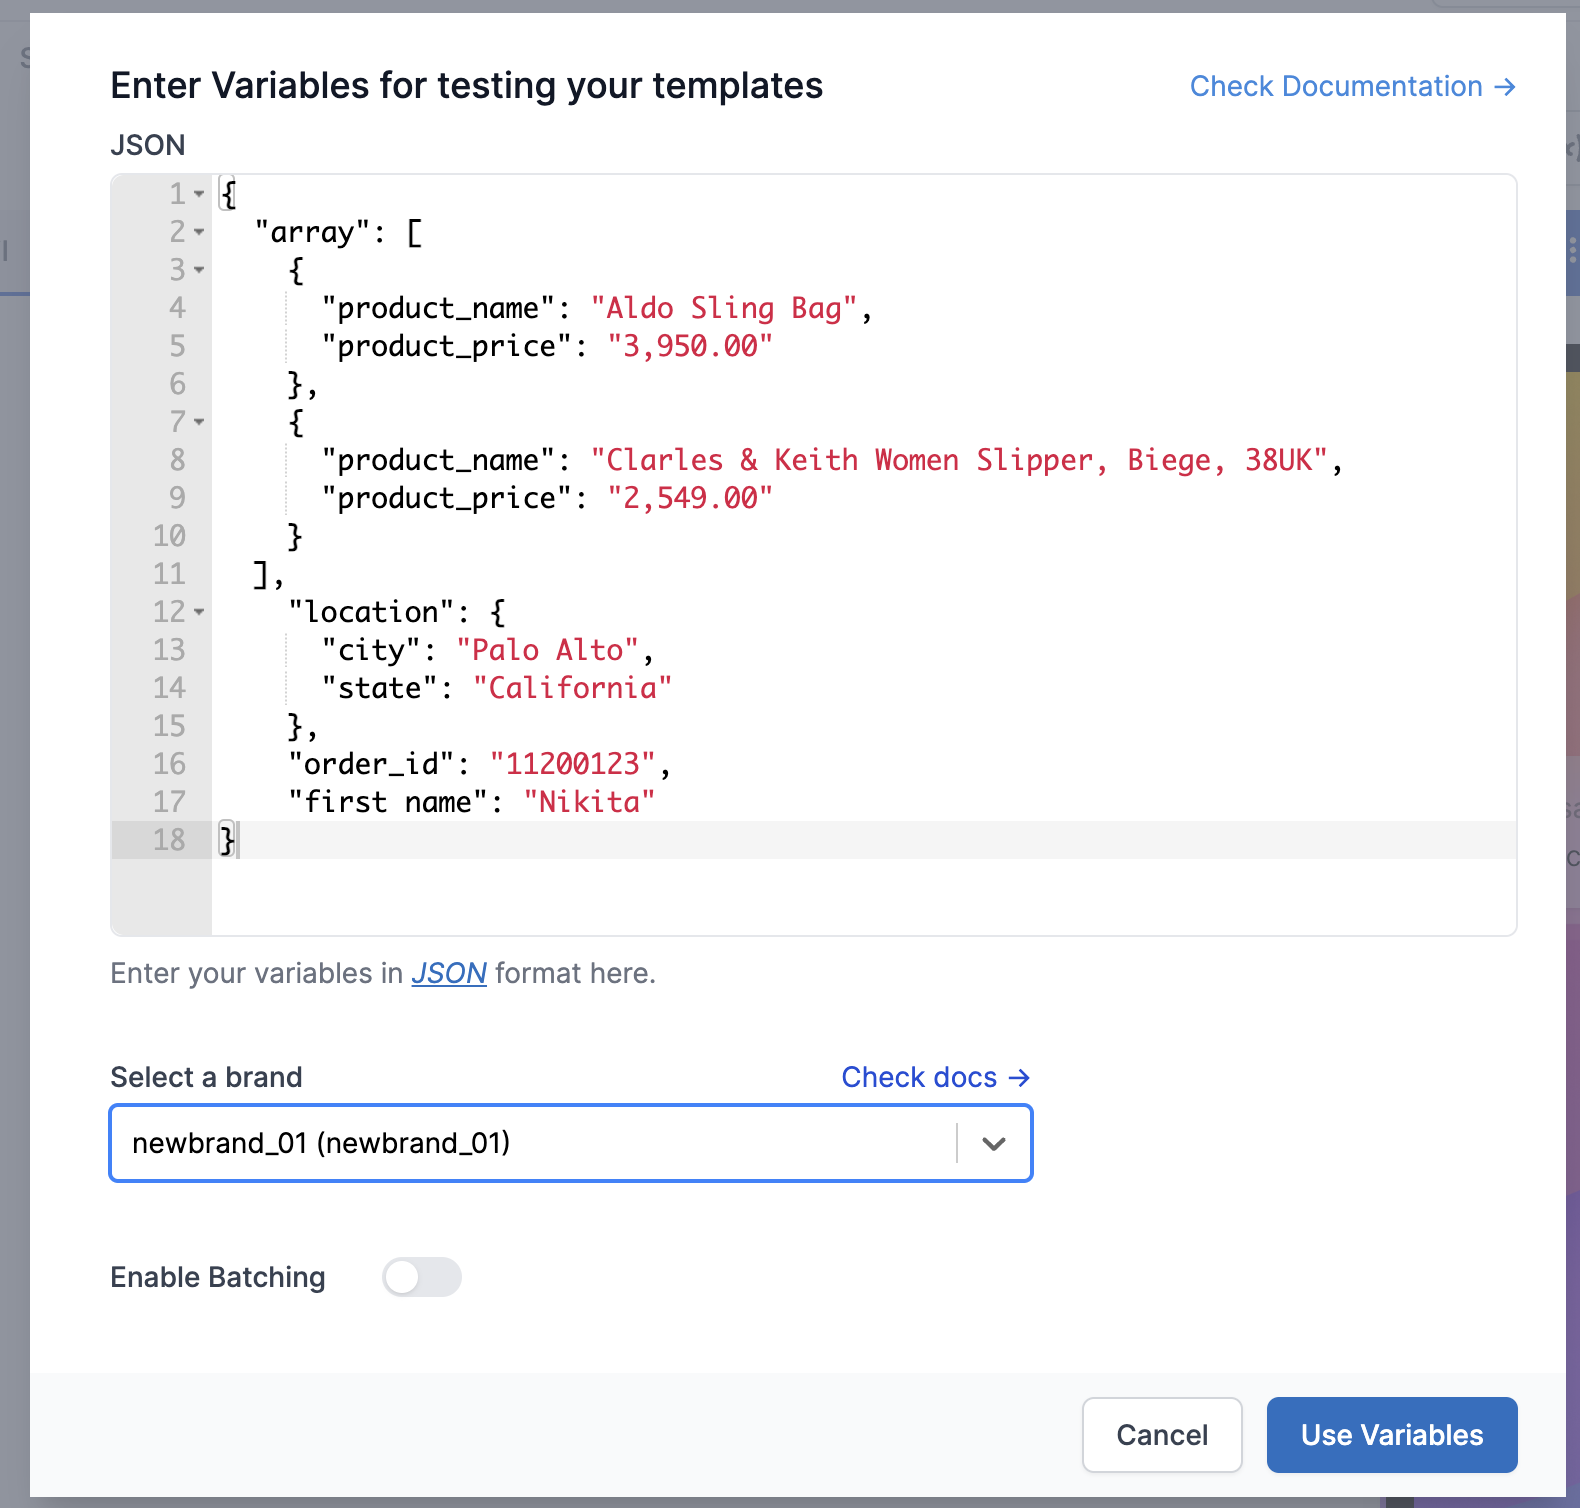Open the Check docs link
1580x1508 pixels.
(x=935, y=1077)
